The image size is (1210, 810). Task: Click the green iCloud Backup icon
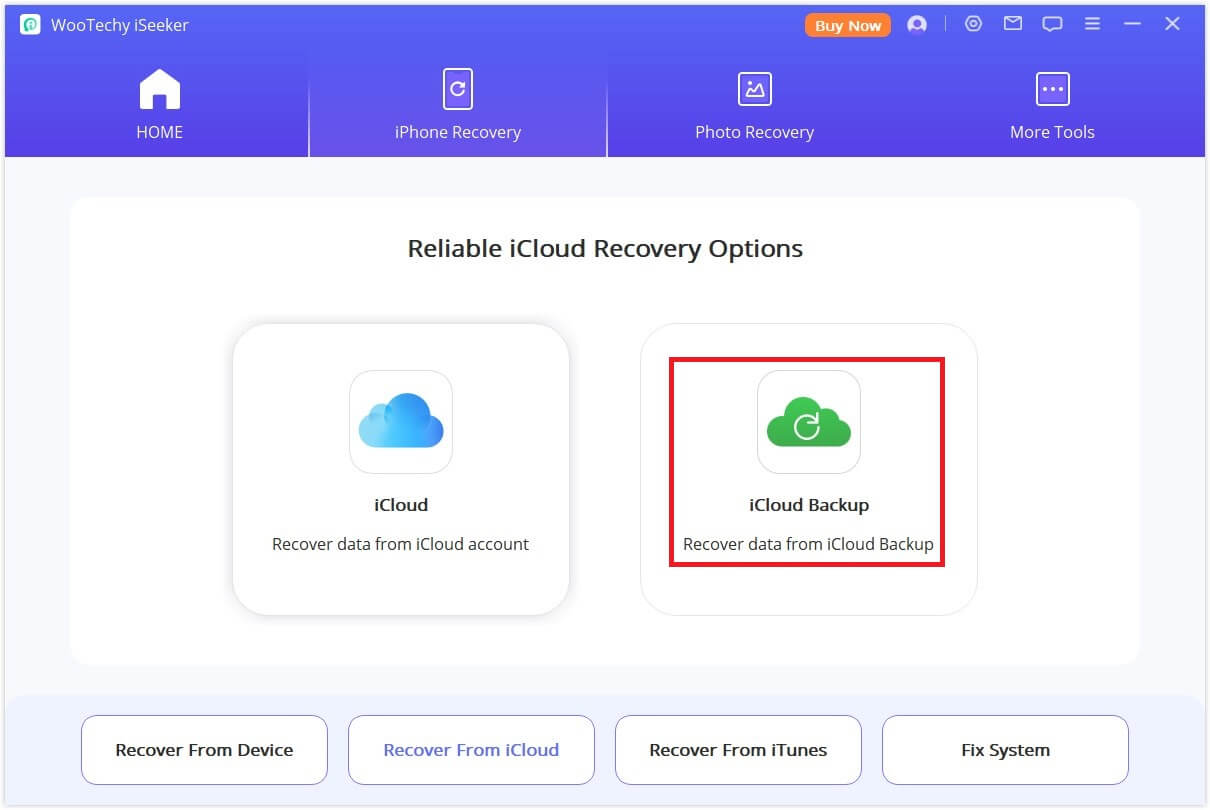(808, 422)
